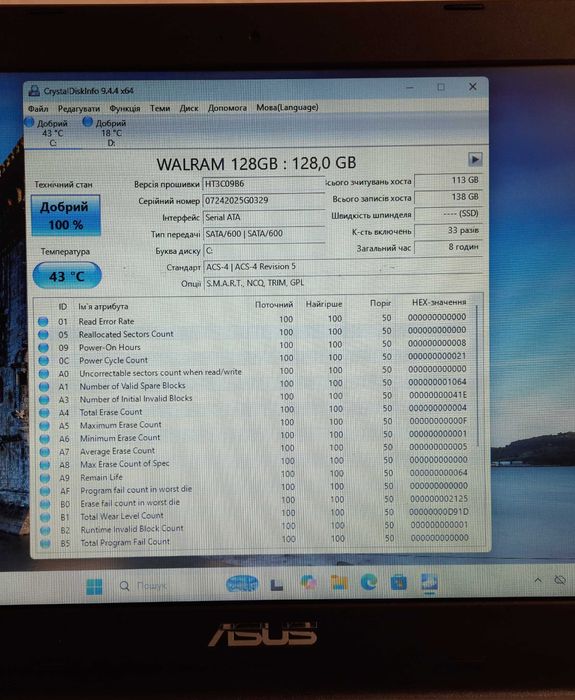Click status icon for Max Erase Count of Spec

45,465
